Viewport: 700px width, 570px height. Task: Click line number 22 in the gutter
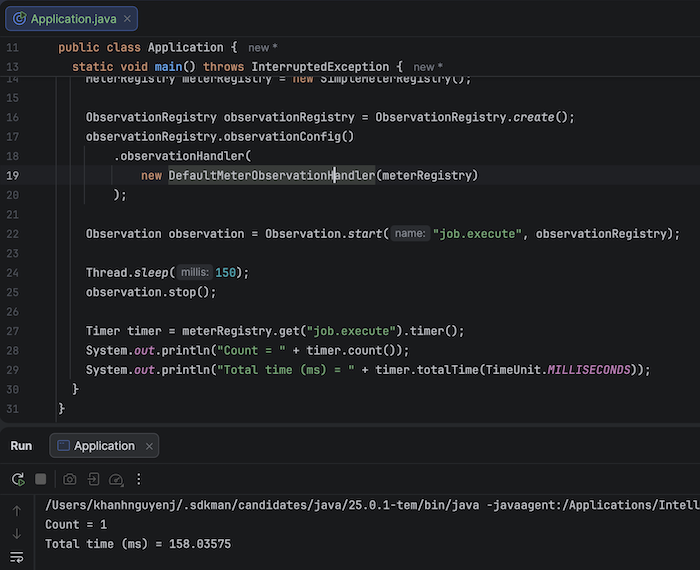coord(12,234)
